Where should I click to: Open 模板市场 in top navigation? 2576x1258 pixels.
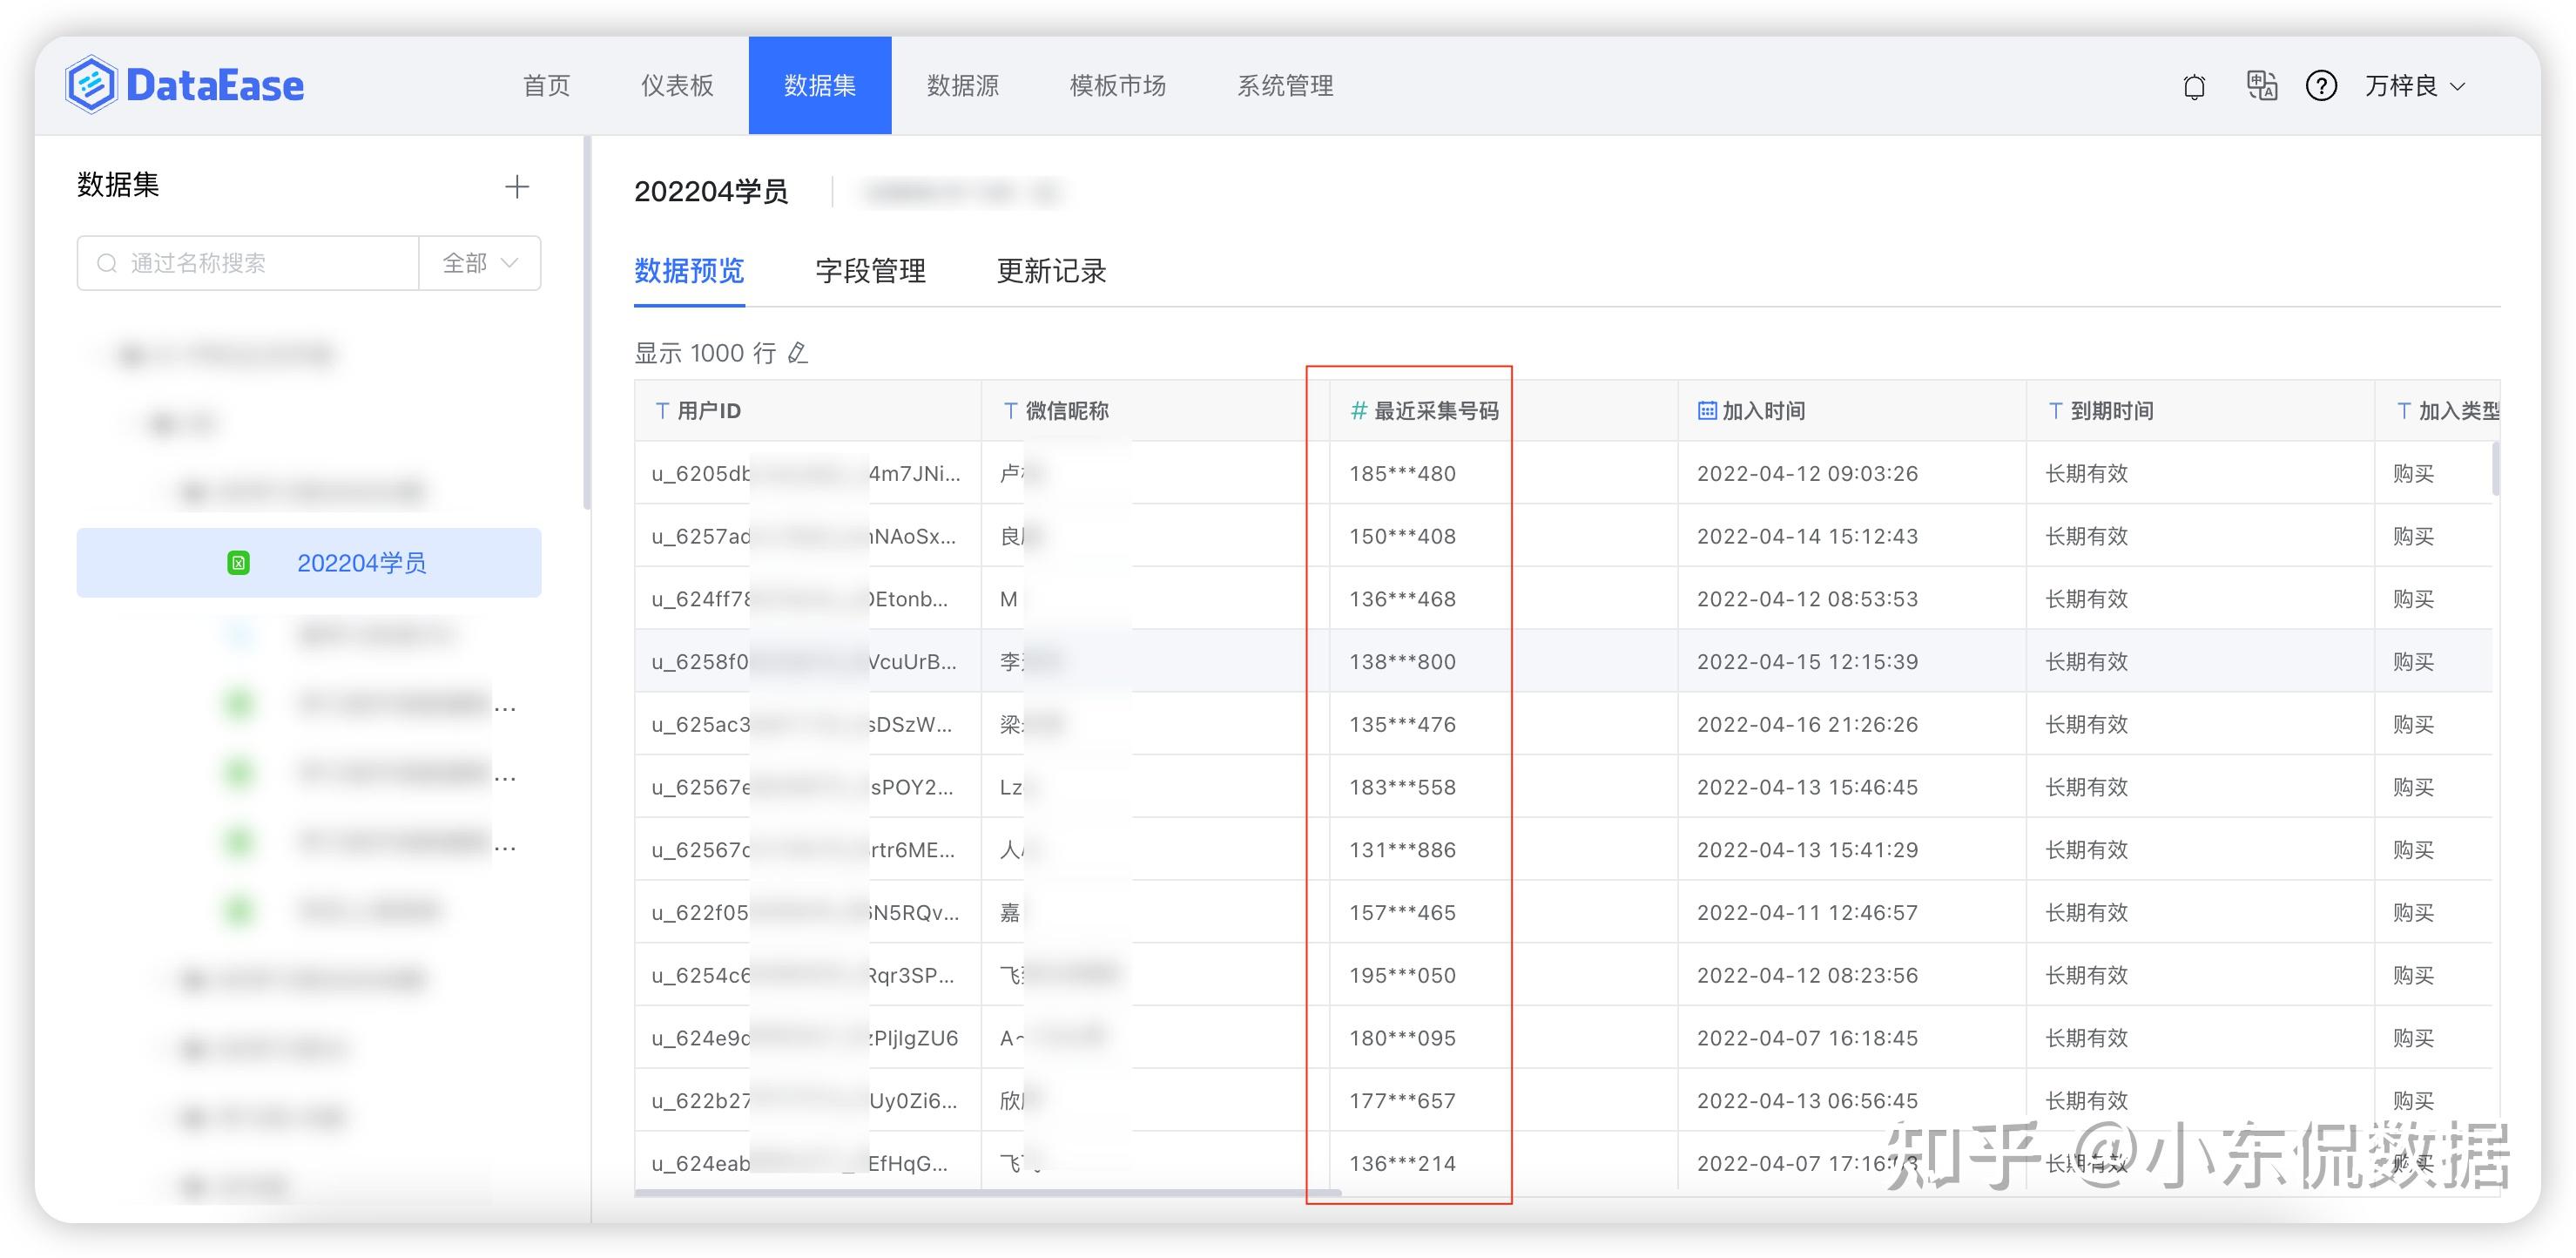(1118, 86)
